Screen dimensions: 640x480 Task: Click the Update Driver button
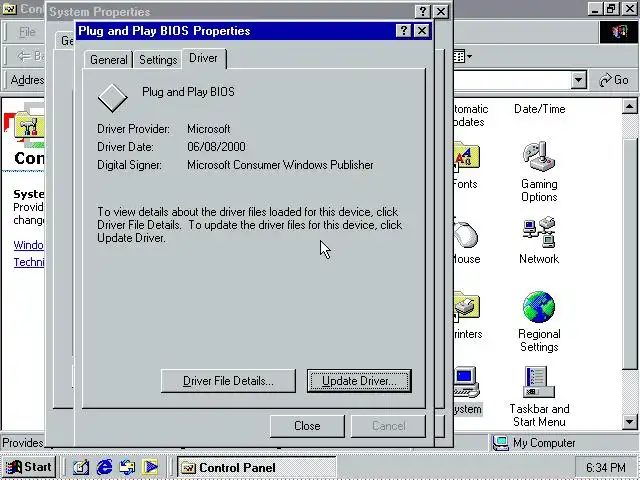(x=359, y=381)
